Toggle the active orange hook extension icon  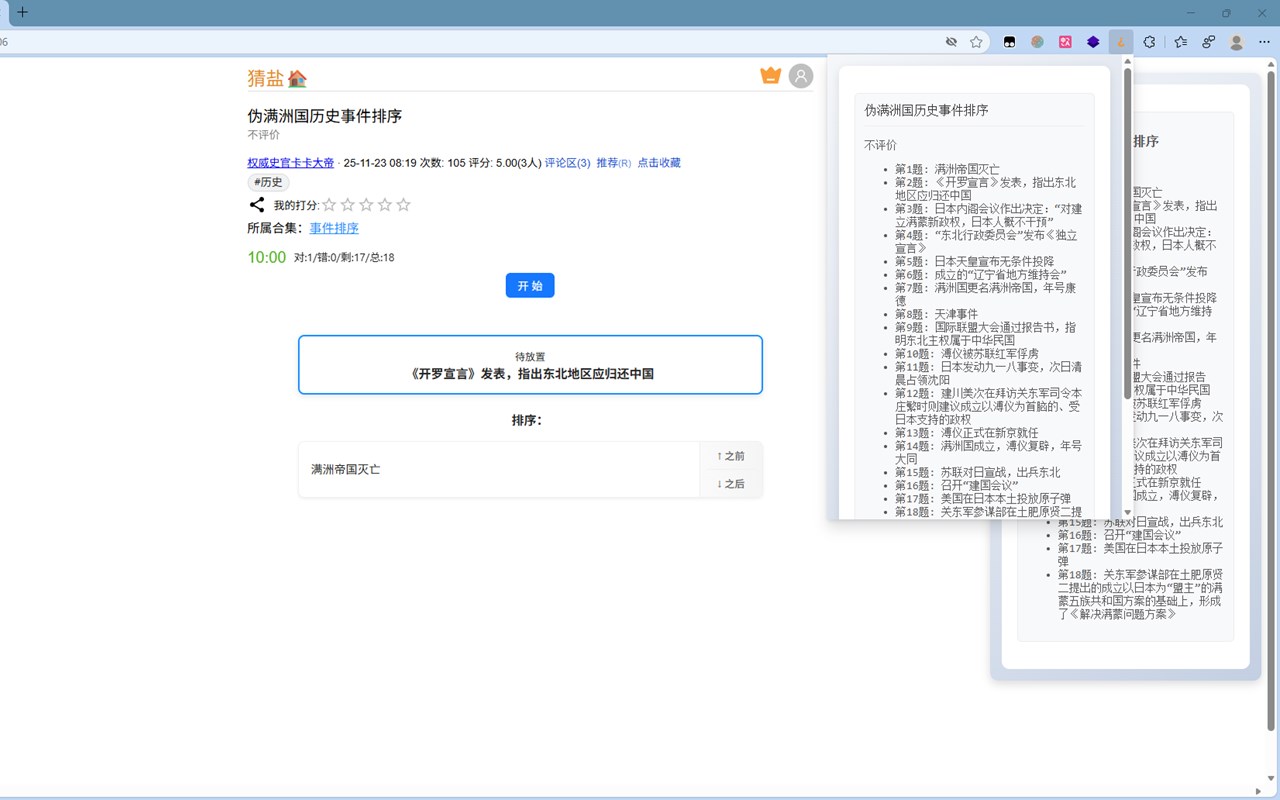(1121, 42)
